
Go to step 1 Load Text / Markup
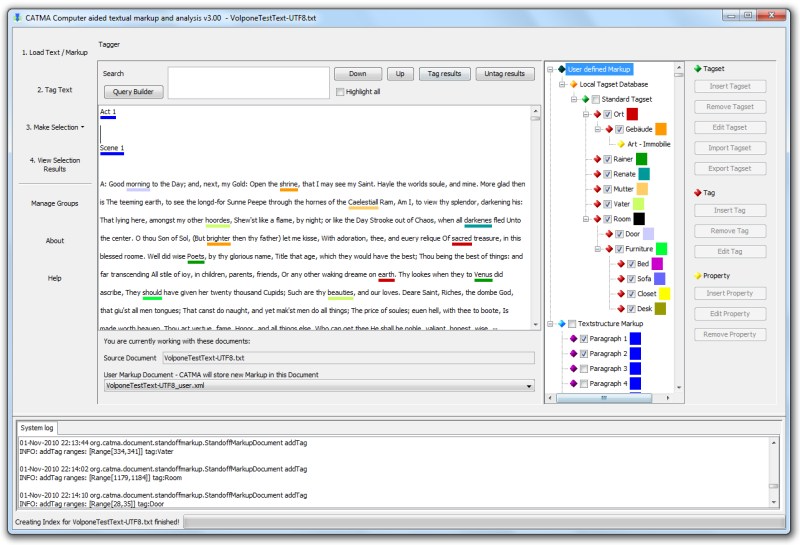pos(55,53)
